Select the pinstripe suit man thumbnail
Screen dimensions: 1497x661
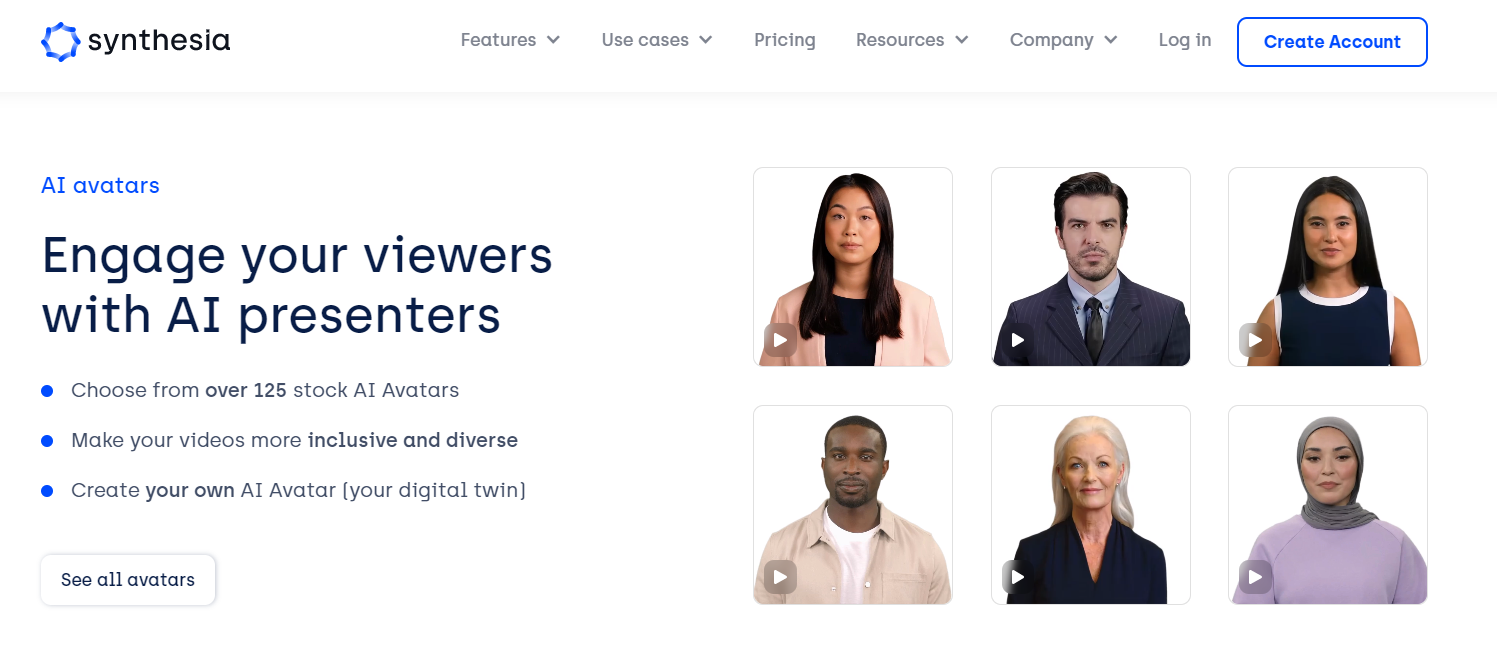tap(1091, 267)
